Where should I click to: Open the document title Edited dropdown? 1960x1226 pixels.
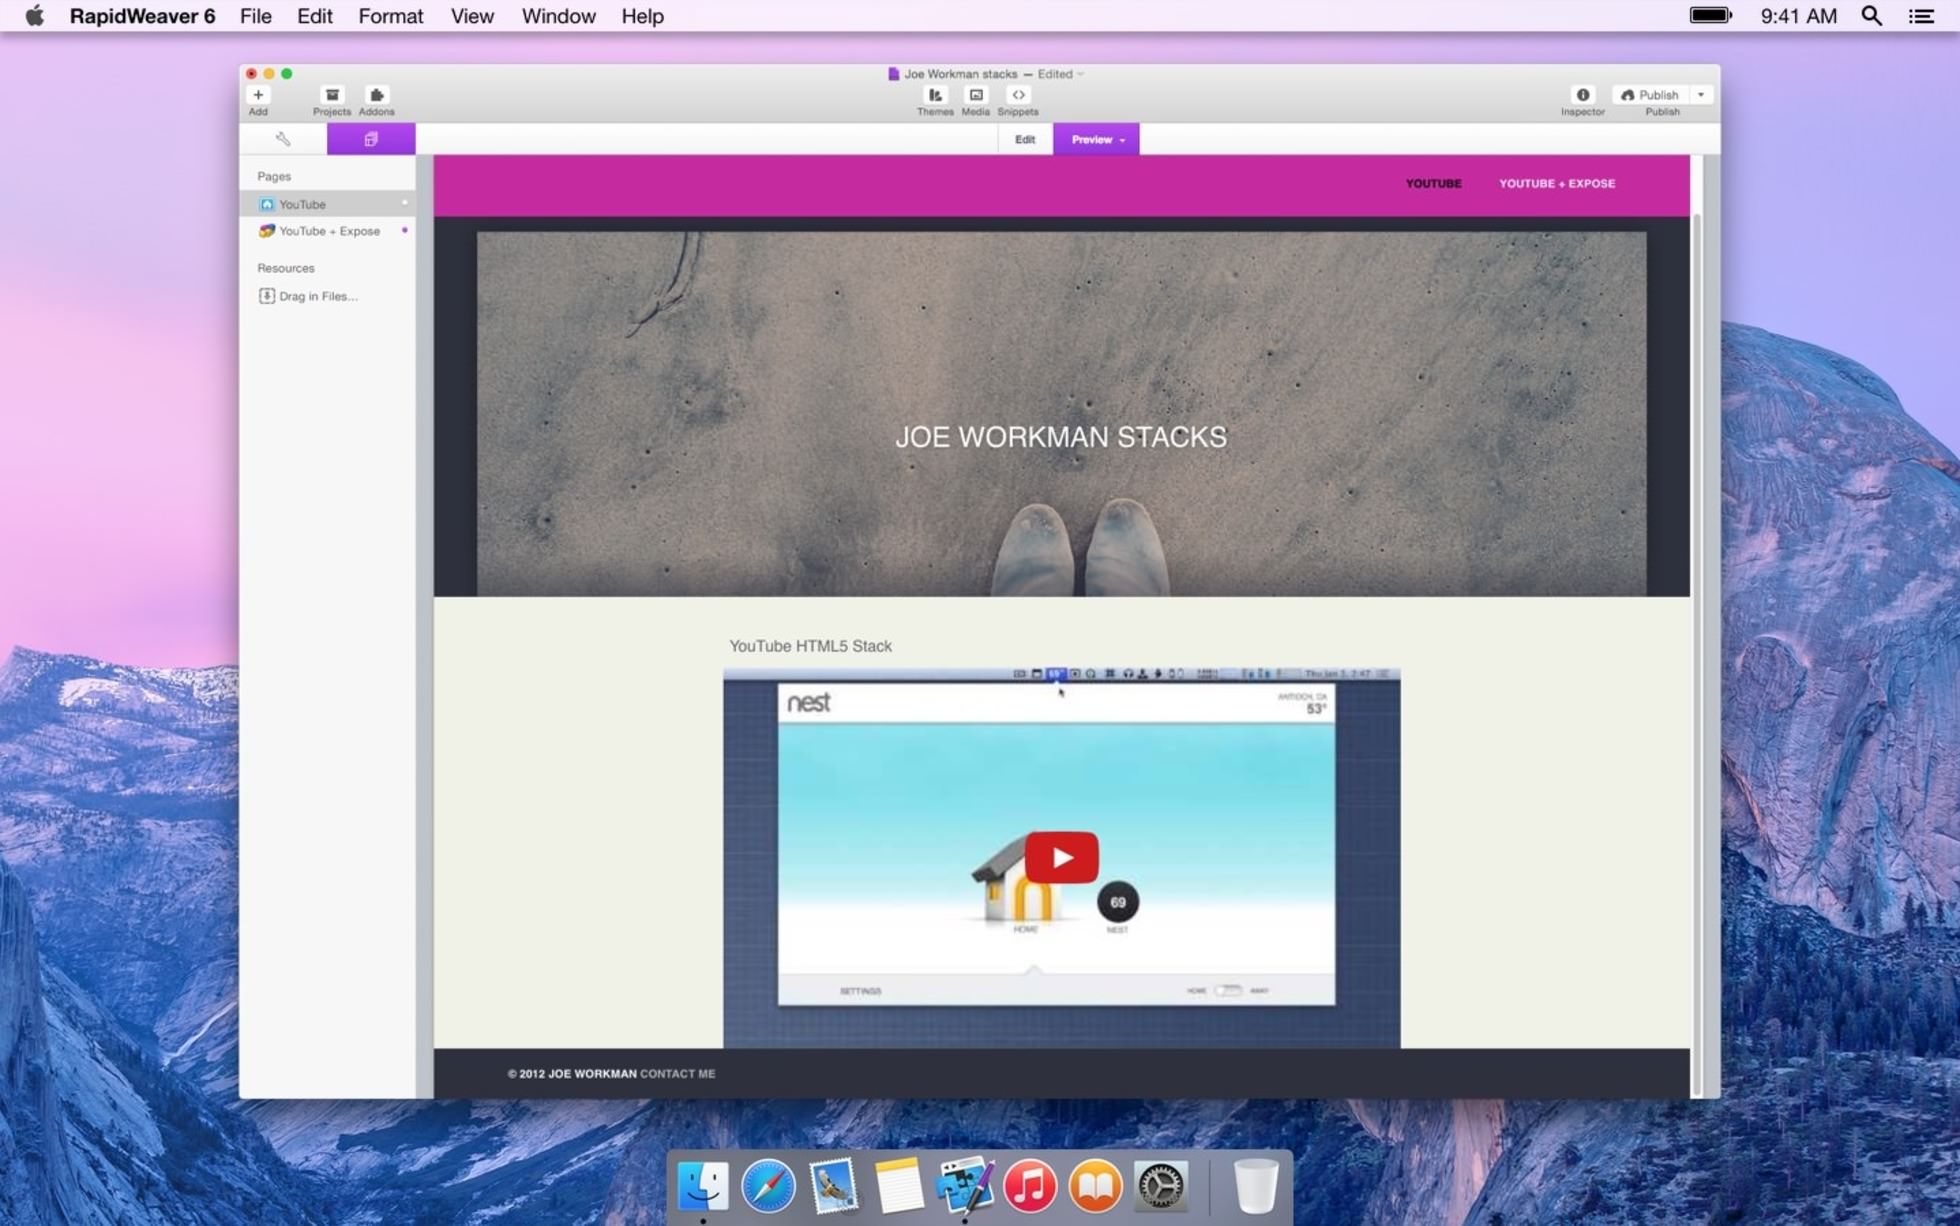click(1061, 74)
